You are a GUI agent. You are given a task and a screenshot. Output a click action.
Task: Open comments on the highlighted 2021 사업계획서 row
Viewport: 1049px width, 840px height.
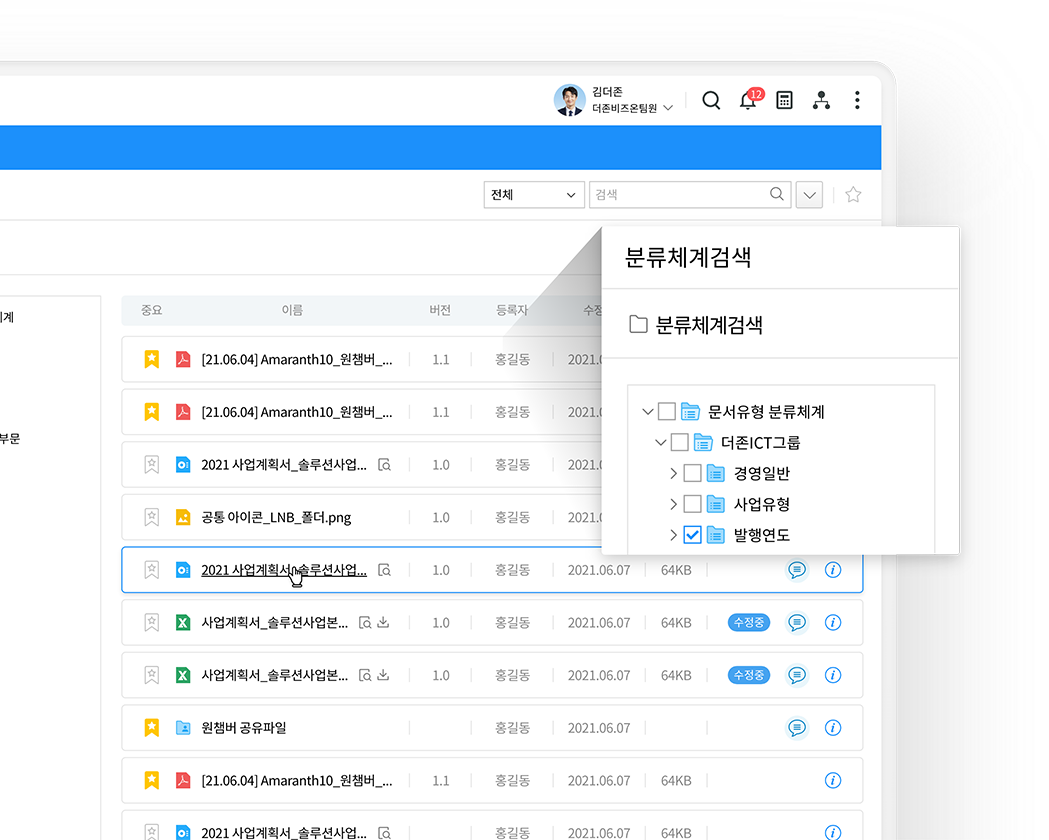coord(797,570)
